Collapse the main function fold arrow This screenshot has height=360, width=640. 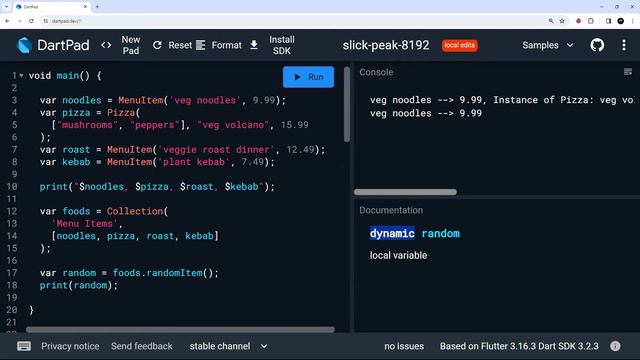coord(21,76)
